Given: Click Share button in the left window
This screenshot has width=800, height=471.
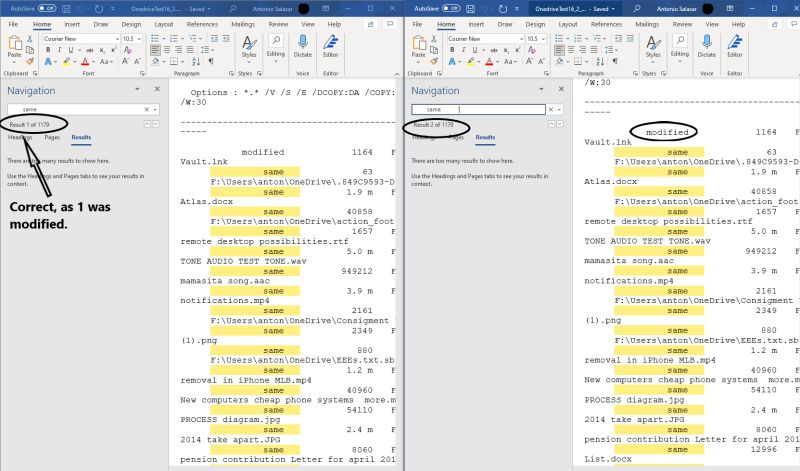Looking at the screenshot, I should pos(371,24).
